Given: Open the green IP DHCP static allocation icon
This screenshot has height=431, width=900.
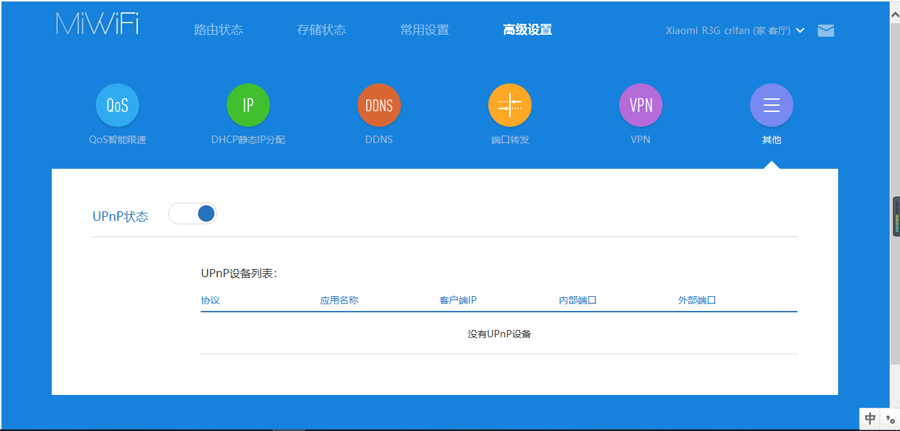Looking at the screenshot, I should [248, 105].
